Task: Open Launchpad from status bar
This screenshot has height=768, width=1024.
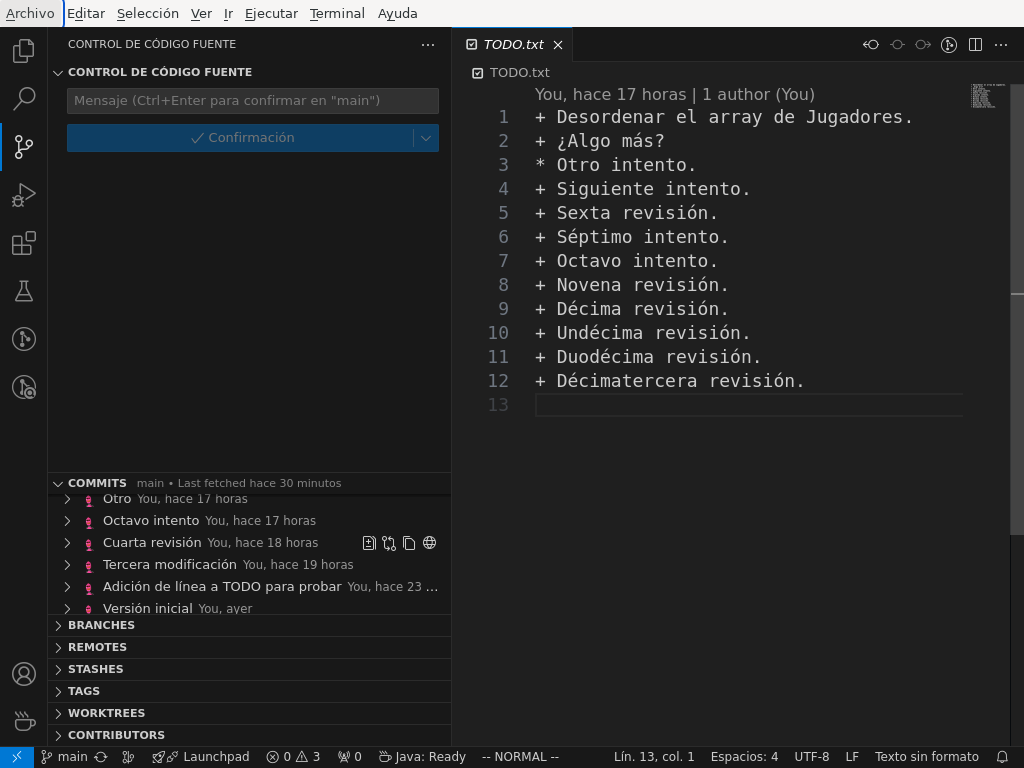Action: (x=201, y=757)
